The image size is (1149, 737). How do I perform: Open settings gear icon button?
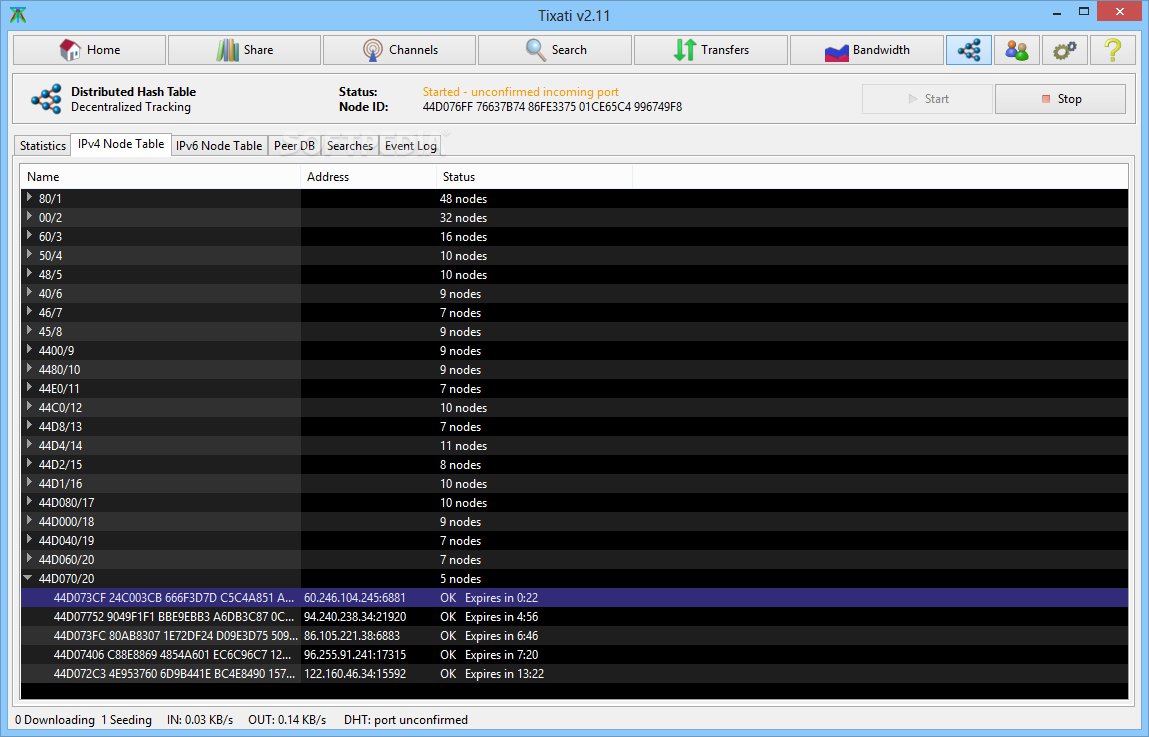click(1064, 50)
